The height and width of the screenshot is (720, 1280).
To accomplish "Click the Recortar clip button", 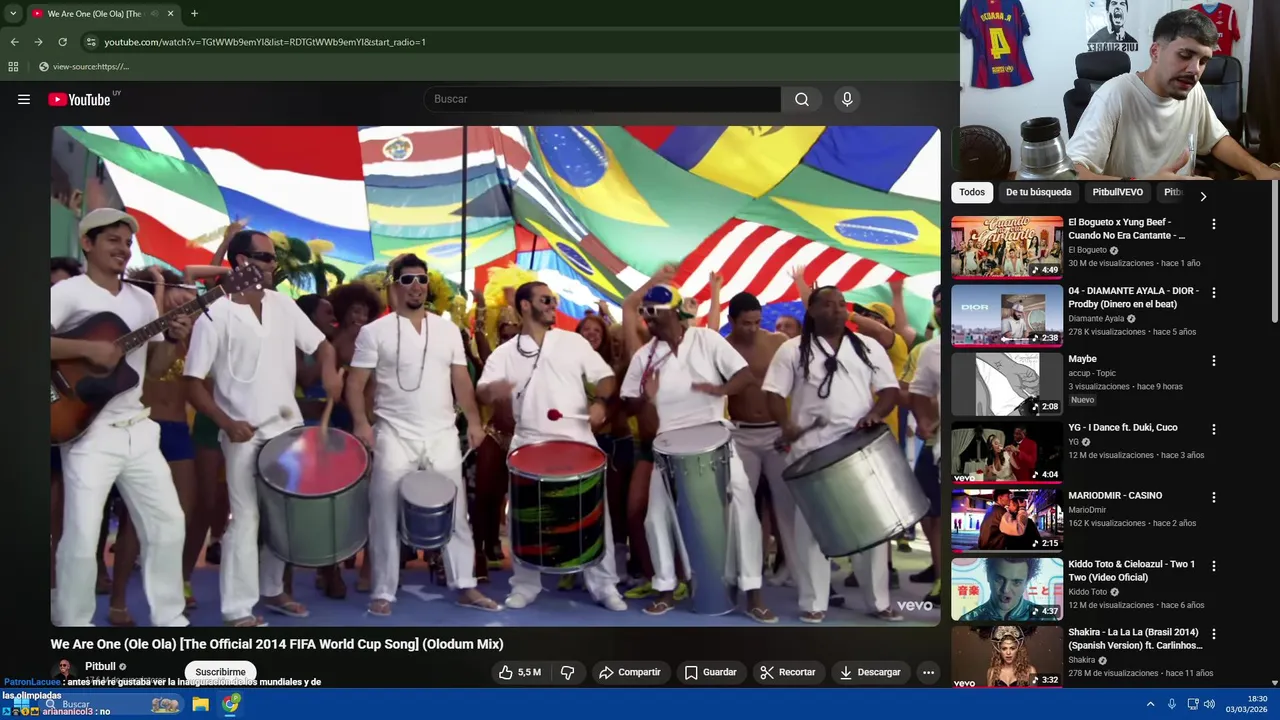I will 787,672.
